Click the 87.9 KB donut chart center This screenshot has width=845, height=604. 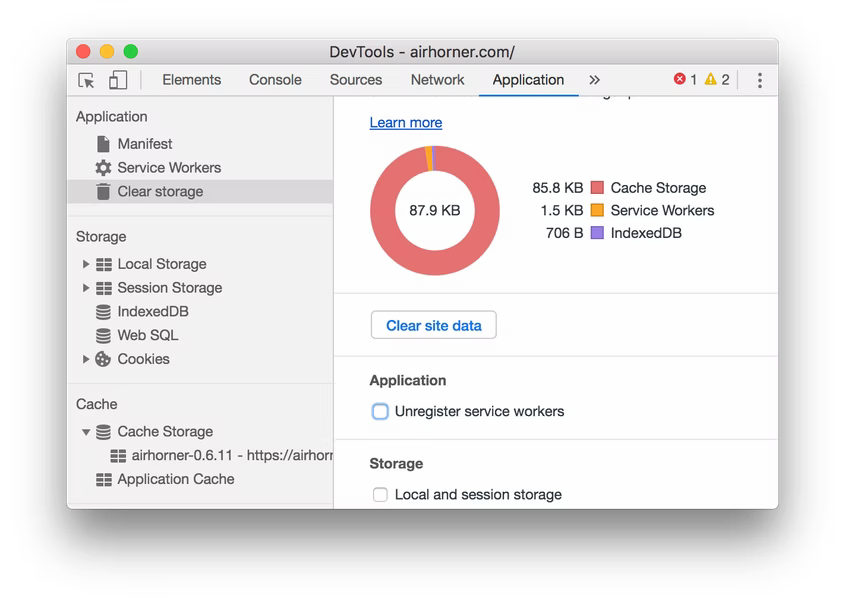(x=434, y=210)
